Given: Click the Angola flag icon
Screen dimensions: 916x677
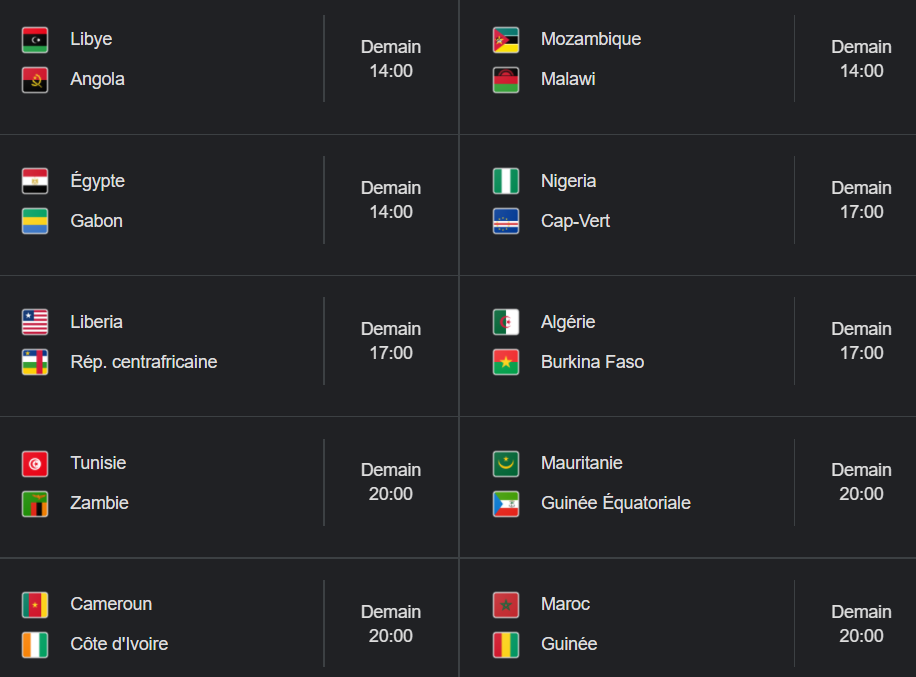Looking at the screenshot, I should (x=35, y=80).
